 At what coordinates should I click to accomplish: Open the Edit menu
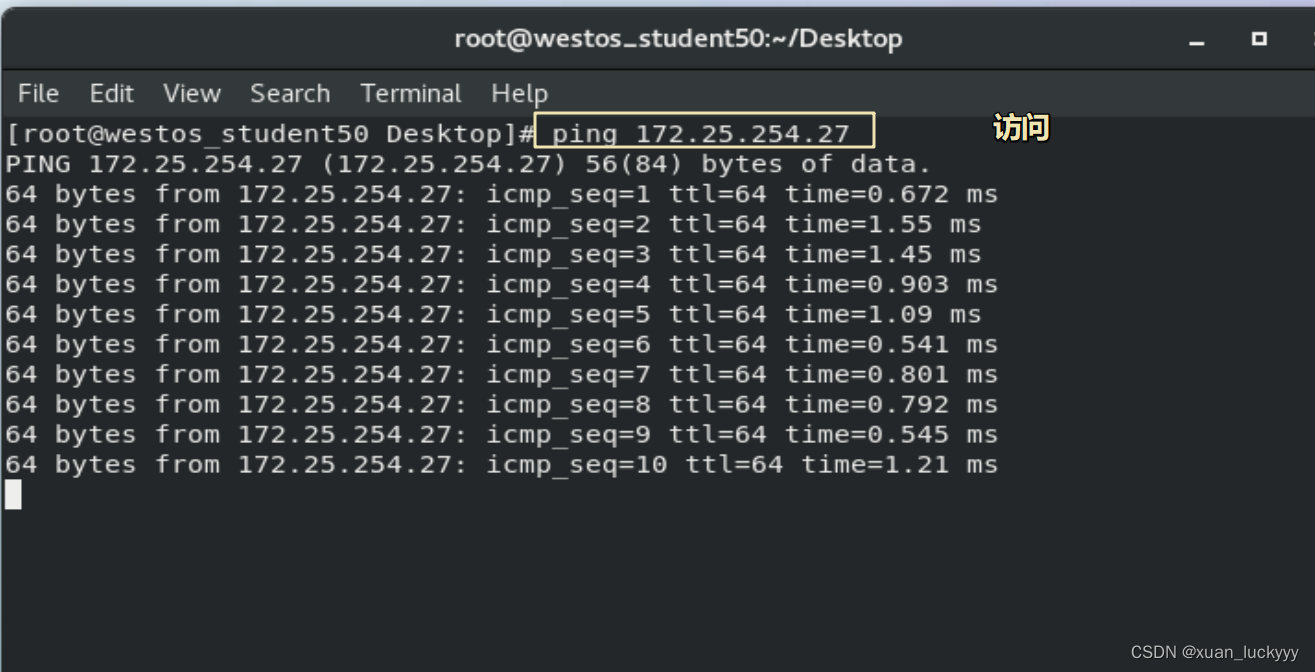coord(111,93)
